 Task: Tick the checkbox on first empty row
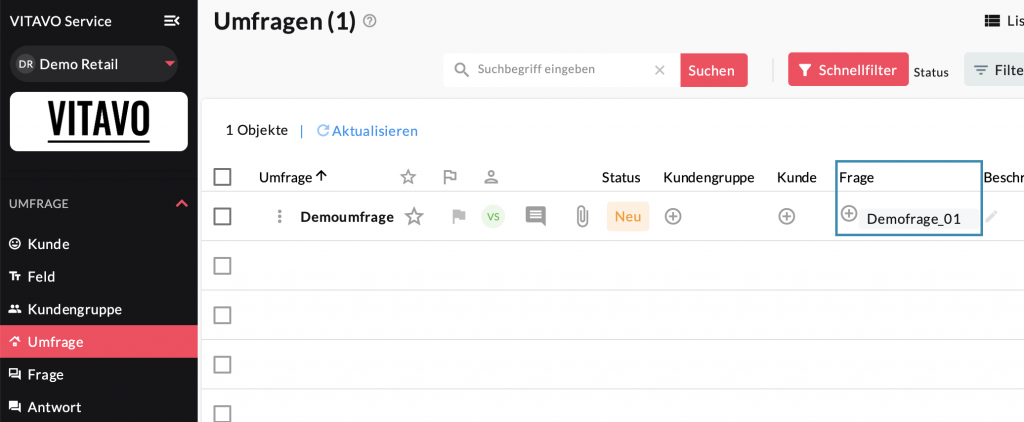click(223, 265)
